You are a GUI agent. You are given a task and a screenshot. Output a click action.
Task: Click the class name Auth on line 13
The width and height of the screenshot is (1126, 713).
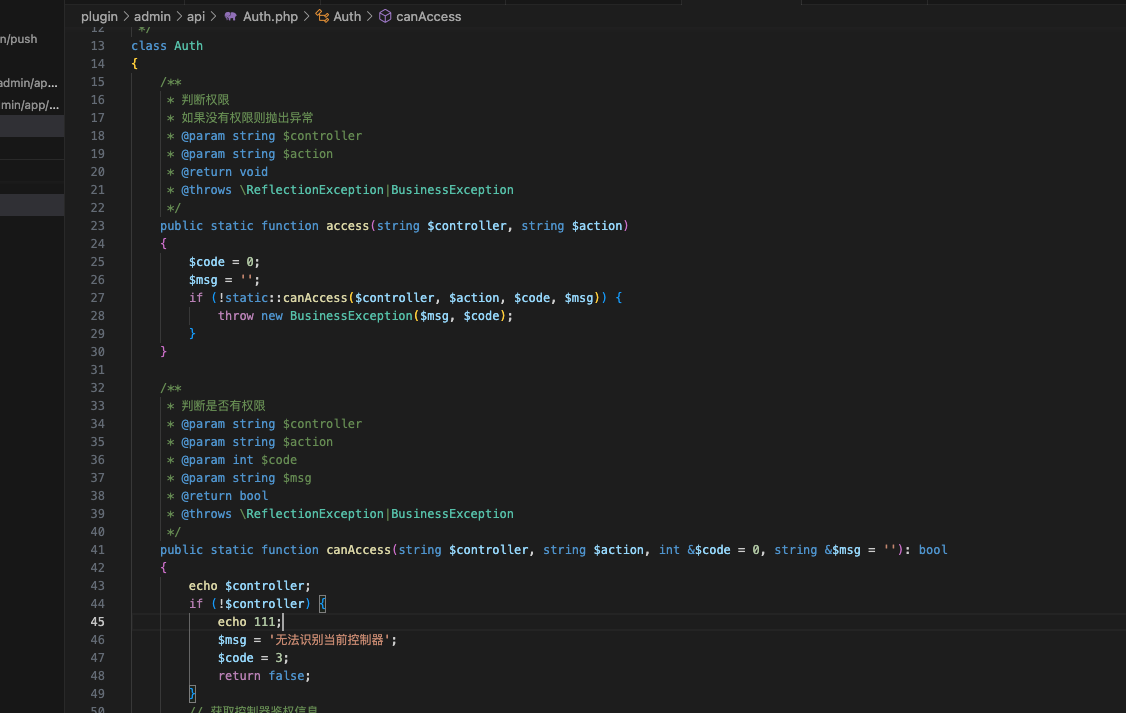click(188, 46)
